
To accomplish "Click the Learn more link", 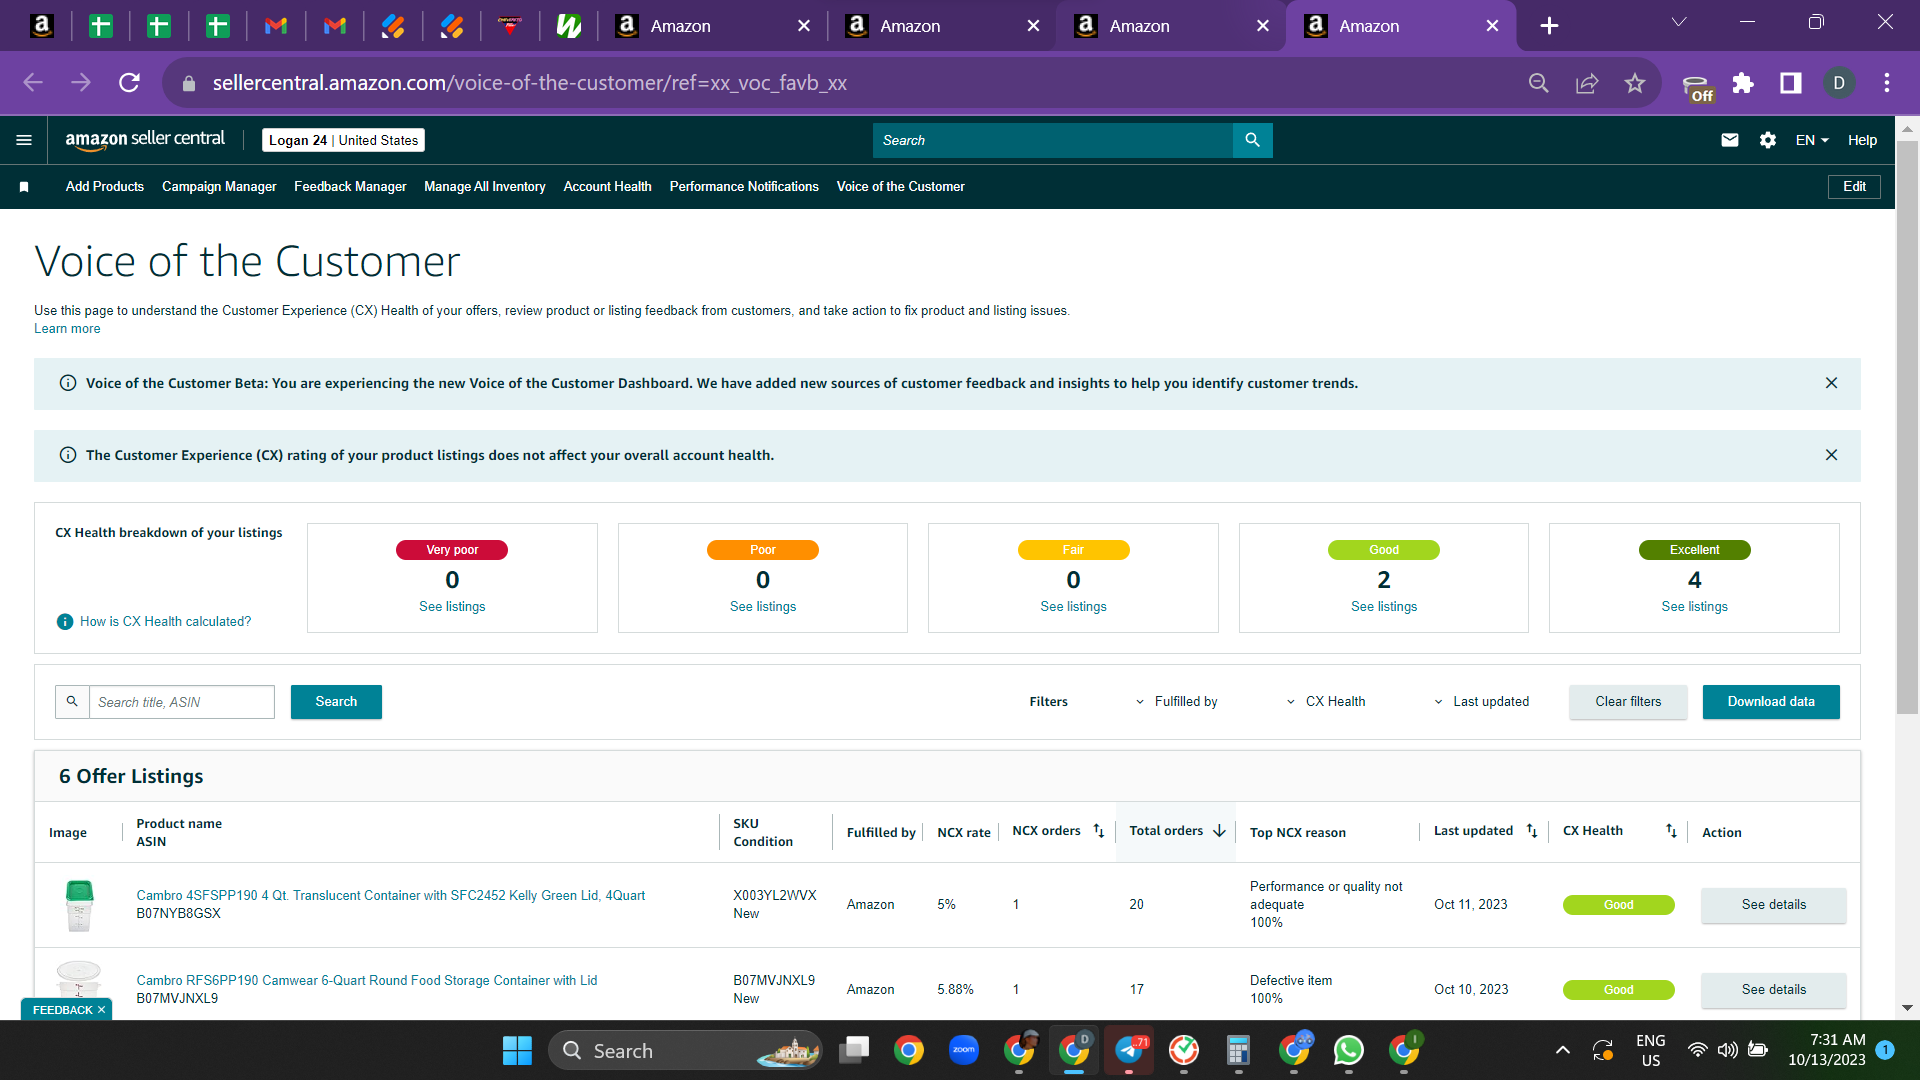I will click(x=67, y=329).
